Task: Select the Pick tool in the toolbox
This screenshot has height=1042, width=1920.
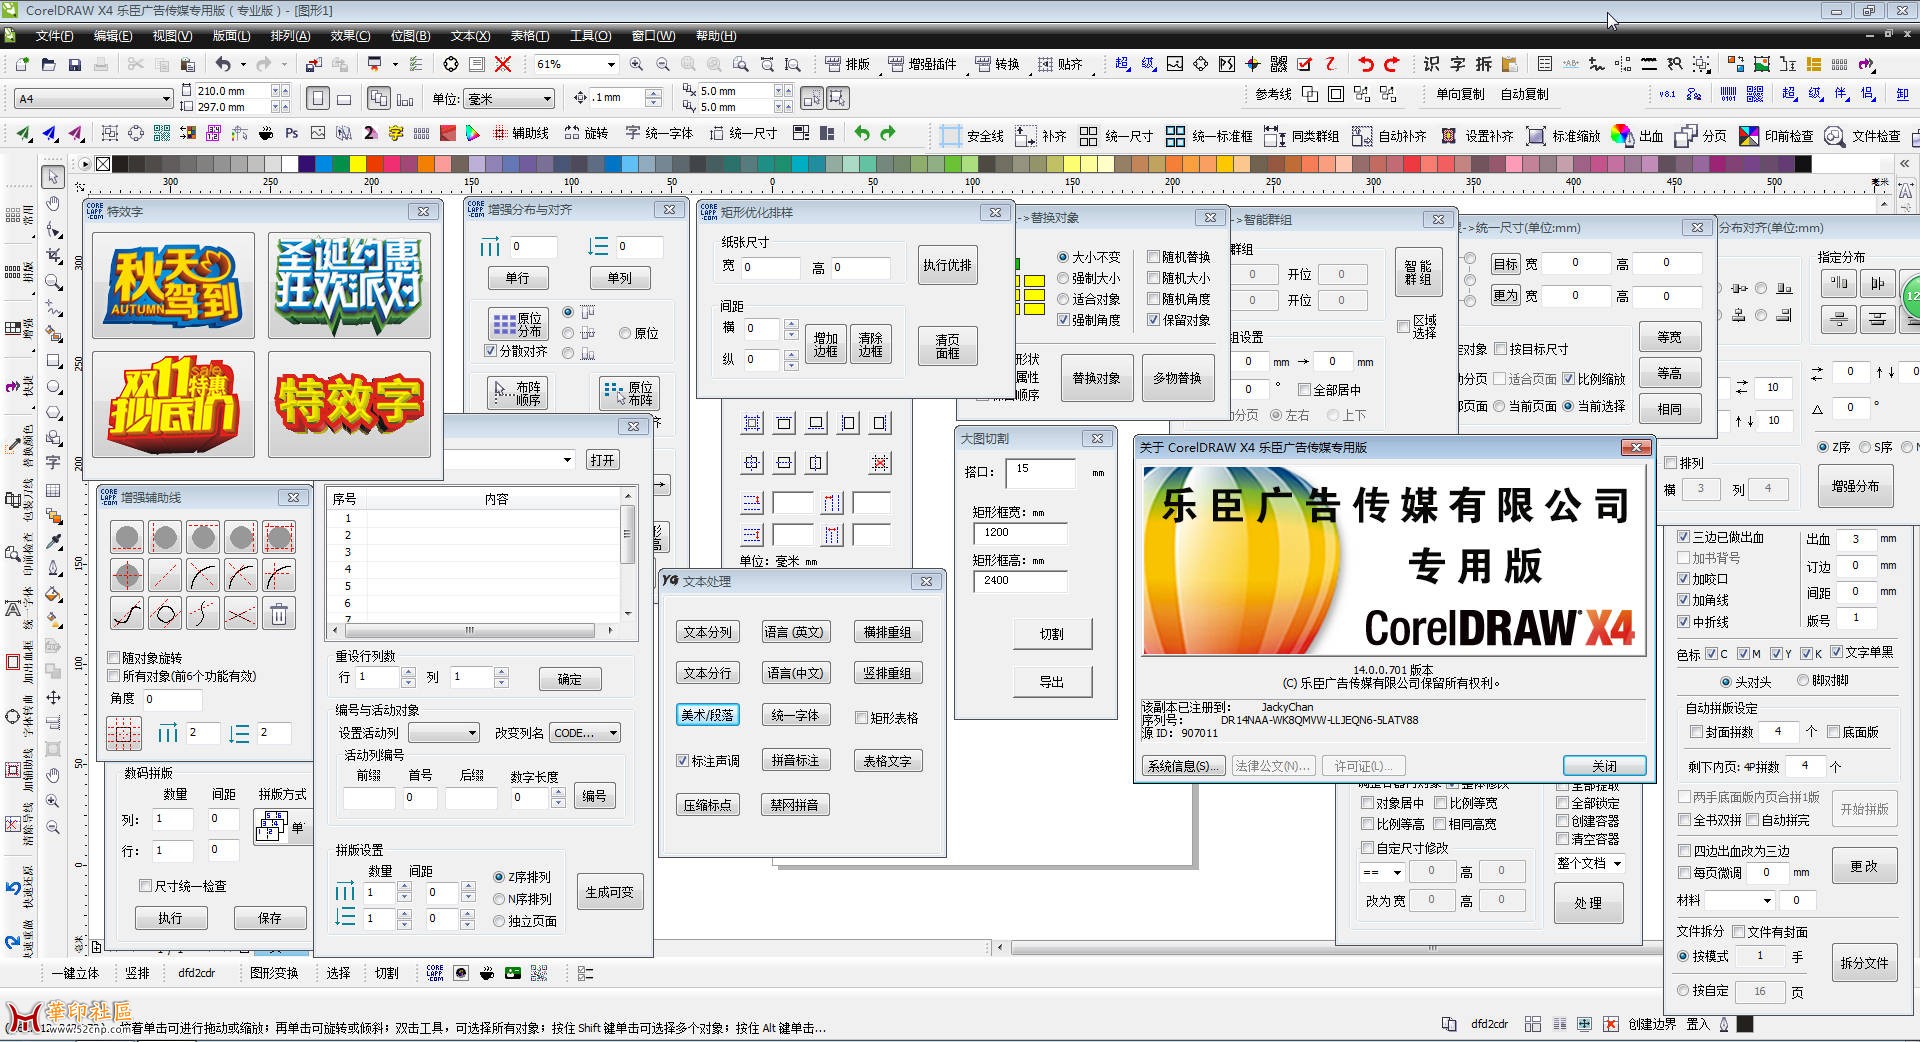Action: click(x=54, y=177)
